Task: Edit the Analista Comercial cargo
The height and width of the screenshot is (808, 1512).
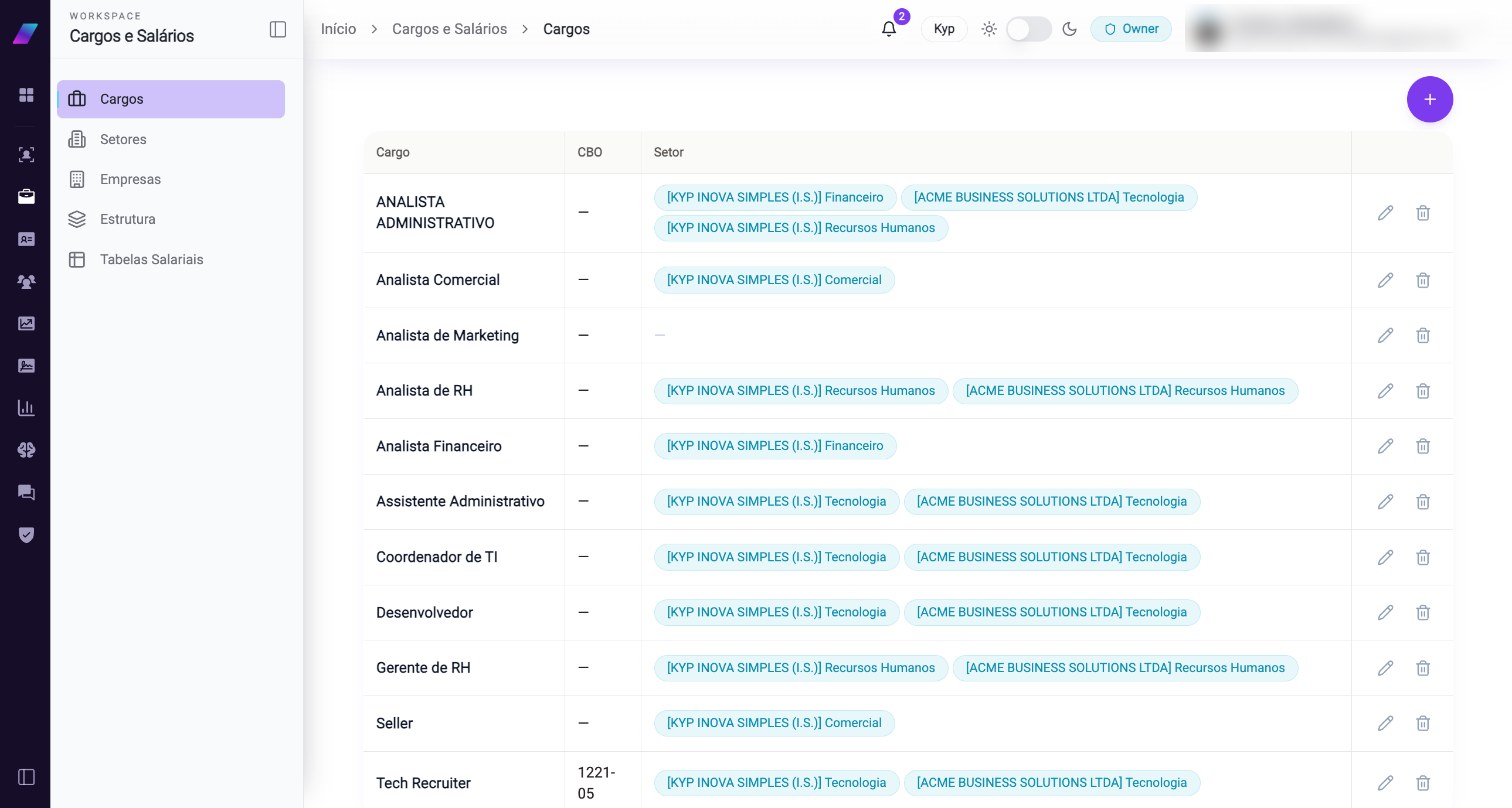Action: pos(1385,280)
